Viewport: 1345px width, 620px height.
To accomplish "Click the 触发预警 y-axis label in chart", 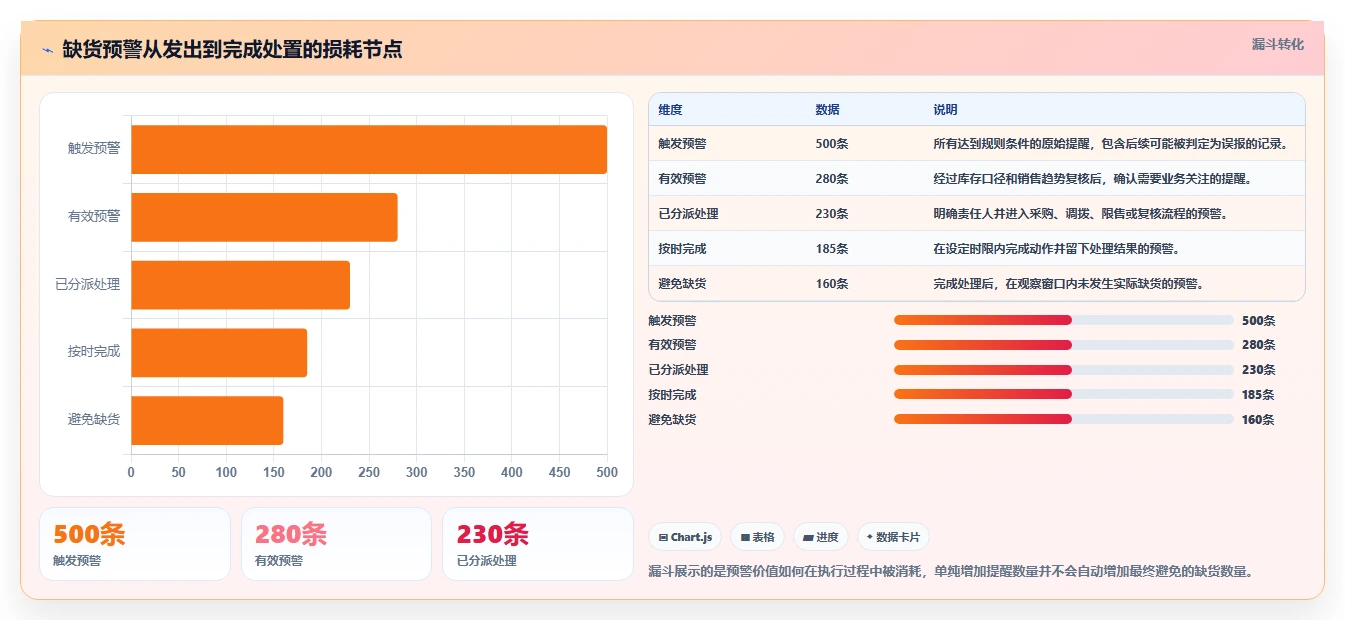I will coord(94,149).
